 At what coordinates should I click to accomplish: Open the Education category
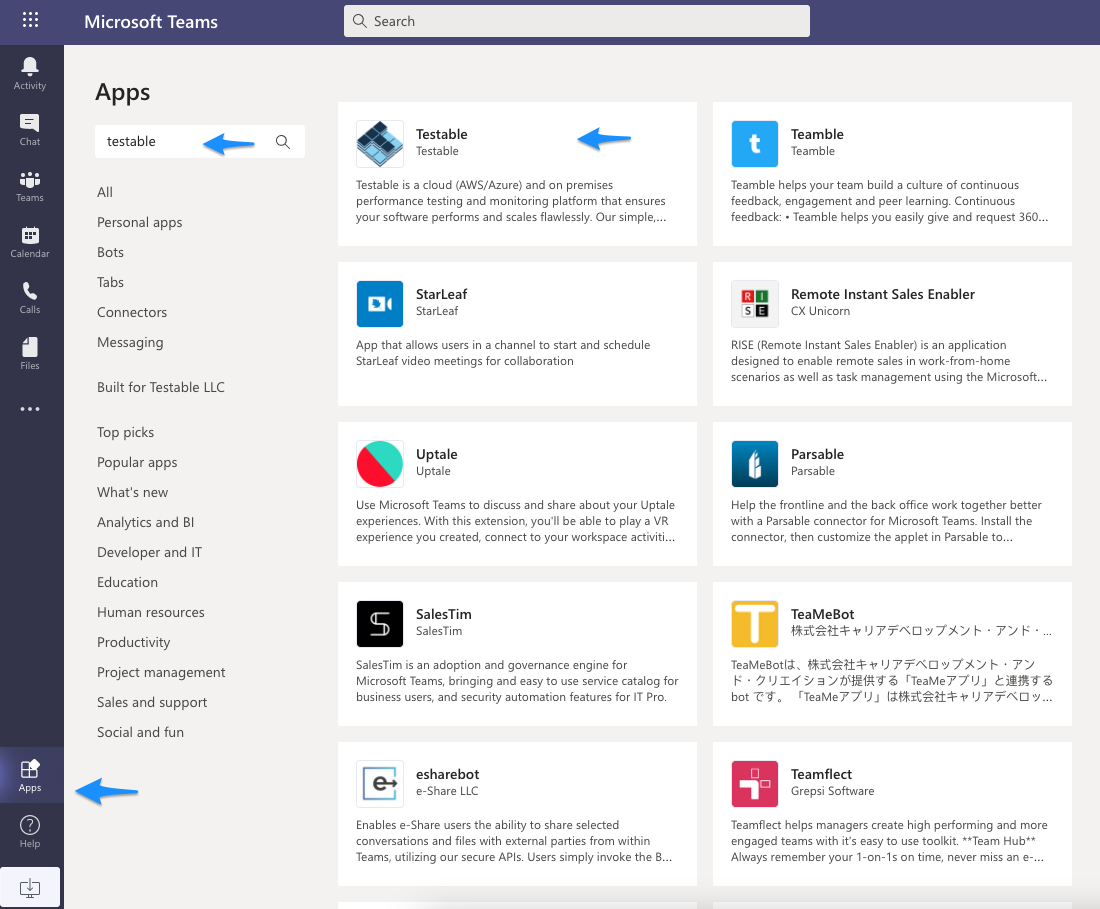pyautogui.click(x=127, y=582)
